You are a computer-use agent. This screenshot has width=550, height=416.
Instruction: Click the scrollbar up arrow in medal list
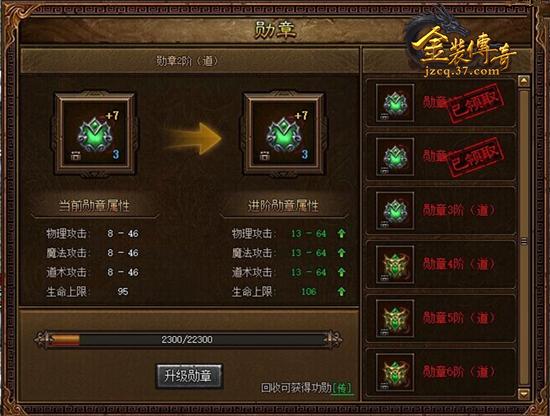click(524, 81)
